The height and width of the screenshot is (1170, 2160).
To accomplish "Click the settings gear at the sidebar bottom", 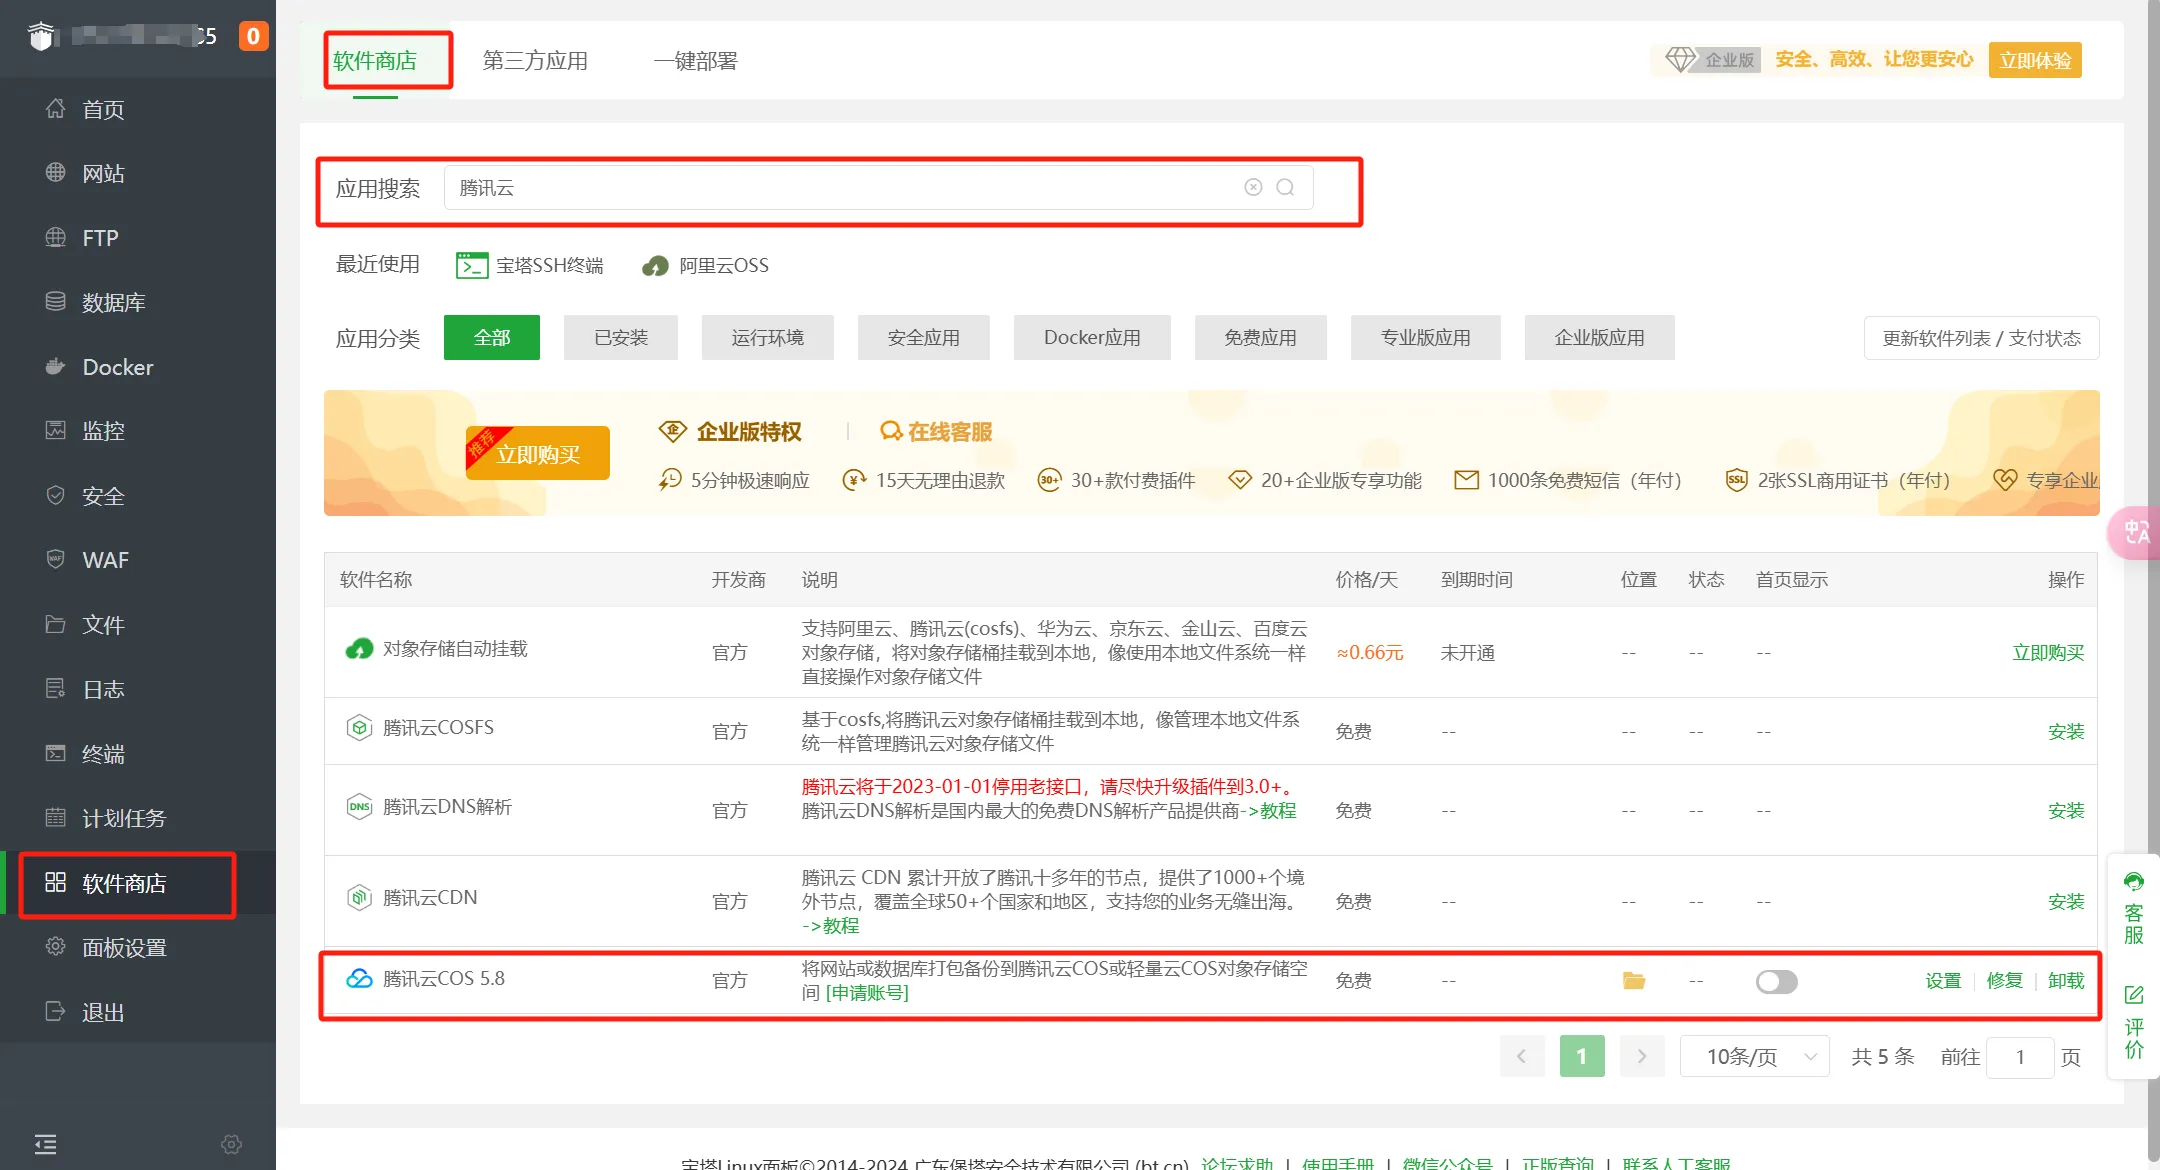I will [x=232, y=1144].
